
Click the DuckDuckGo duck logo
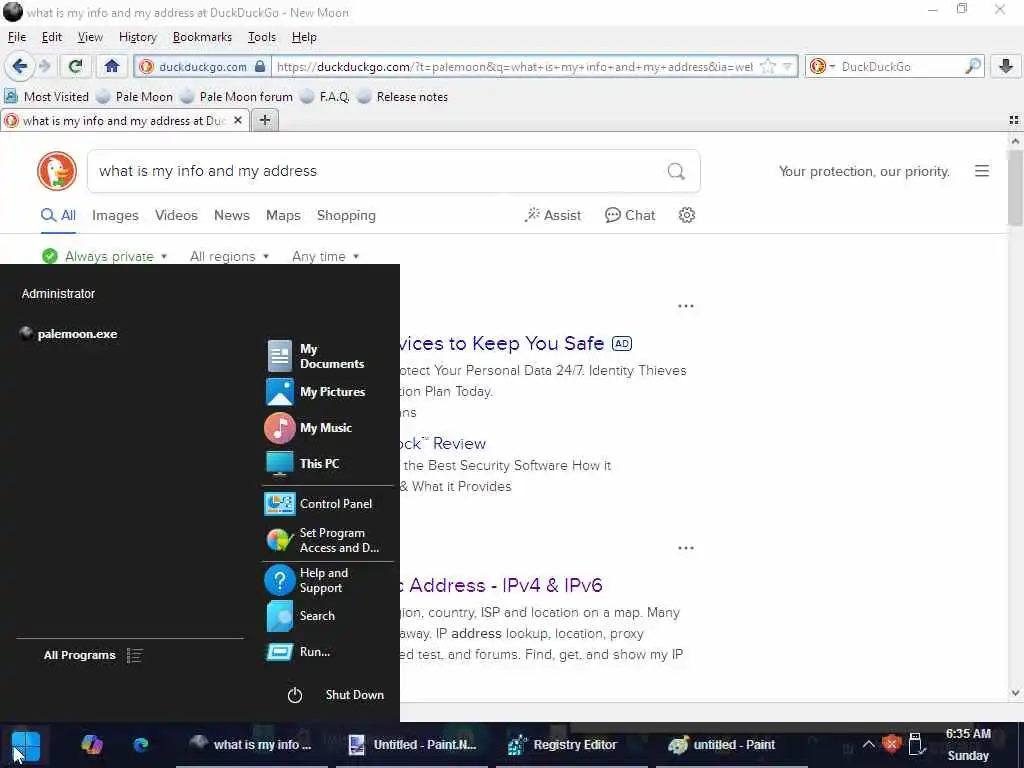tap(57, 171)
